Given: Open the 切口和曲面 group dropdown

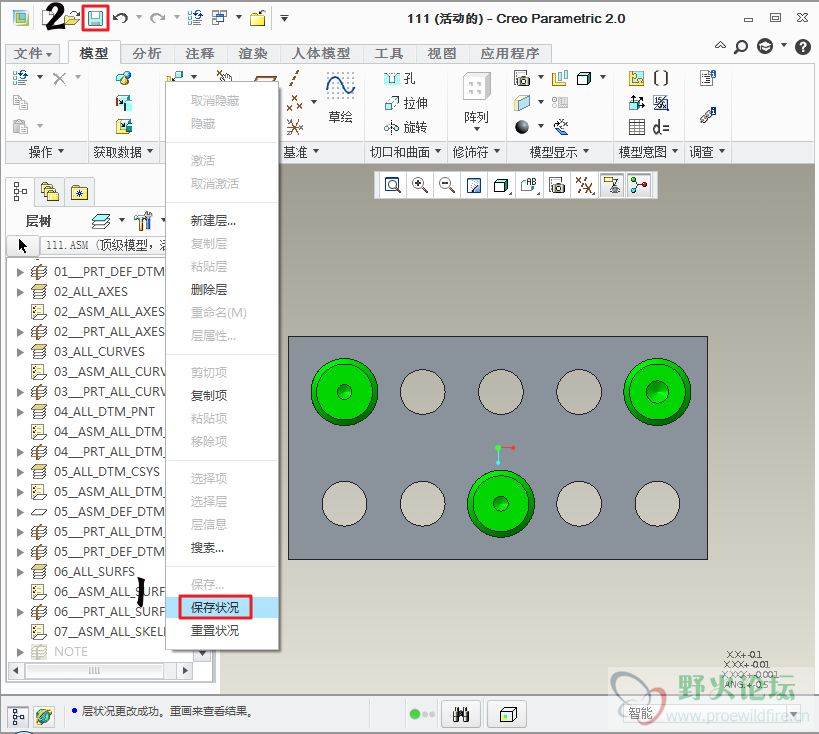Looking at the screenshot, I should pyautogui.click(x=406, y=152).
